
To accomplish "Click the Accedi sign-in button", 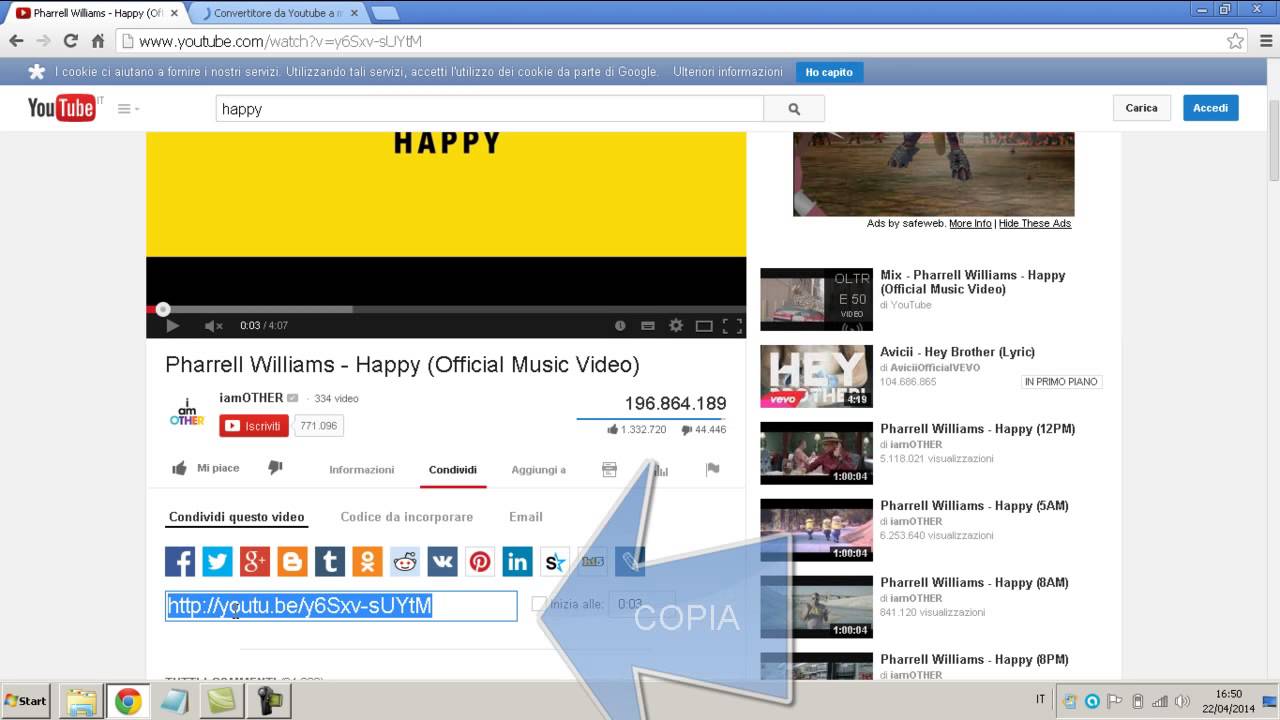I will coord(1210,108).
